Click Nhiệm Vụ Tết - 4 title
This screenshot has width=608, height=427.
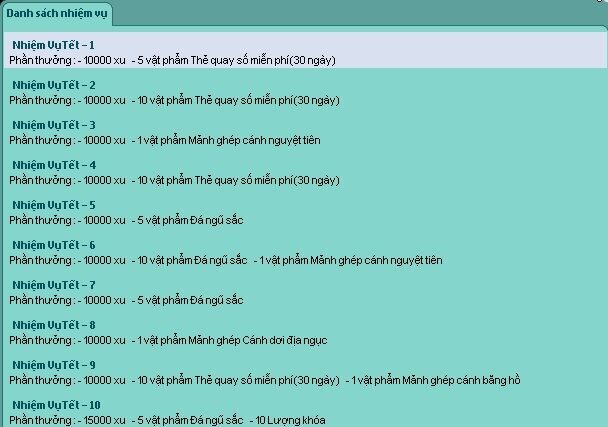(54, 165)
